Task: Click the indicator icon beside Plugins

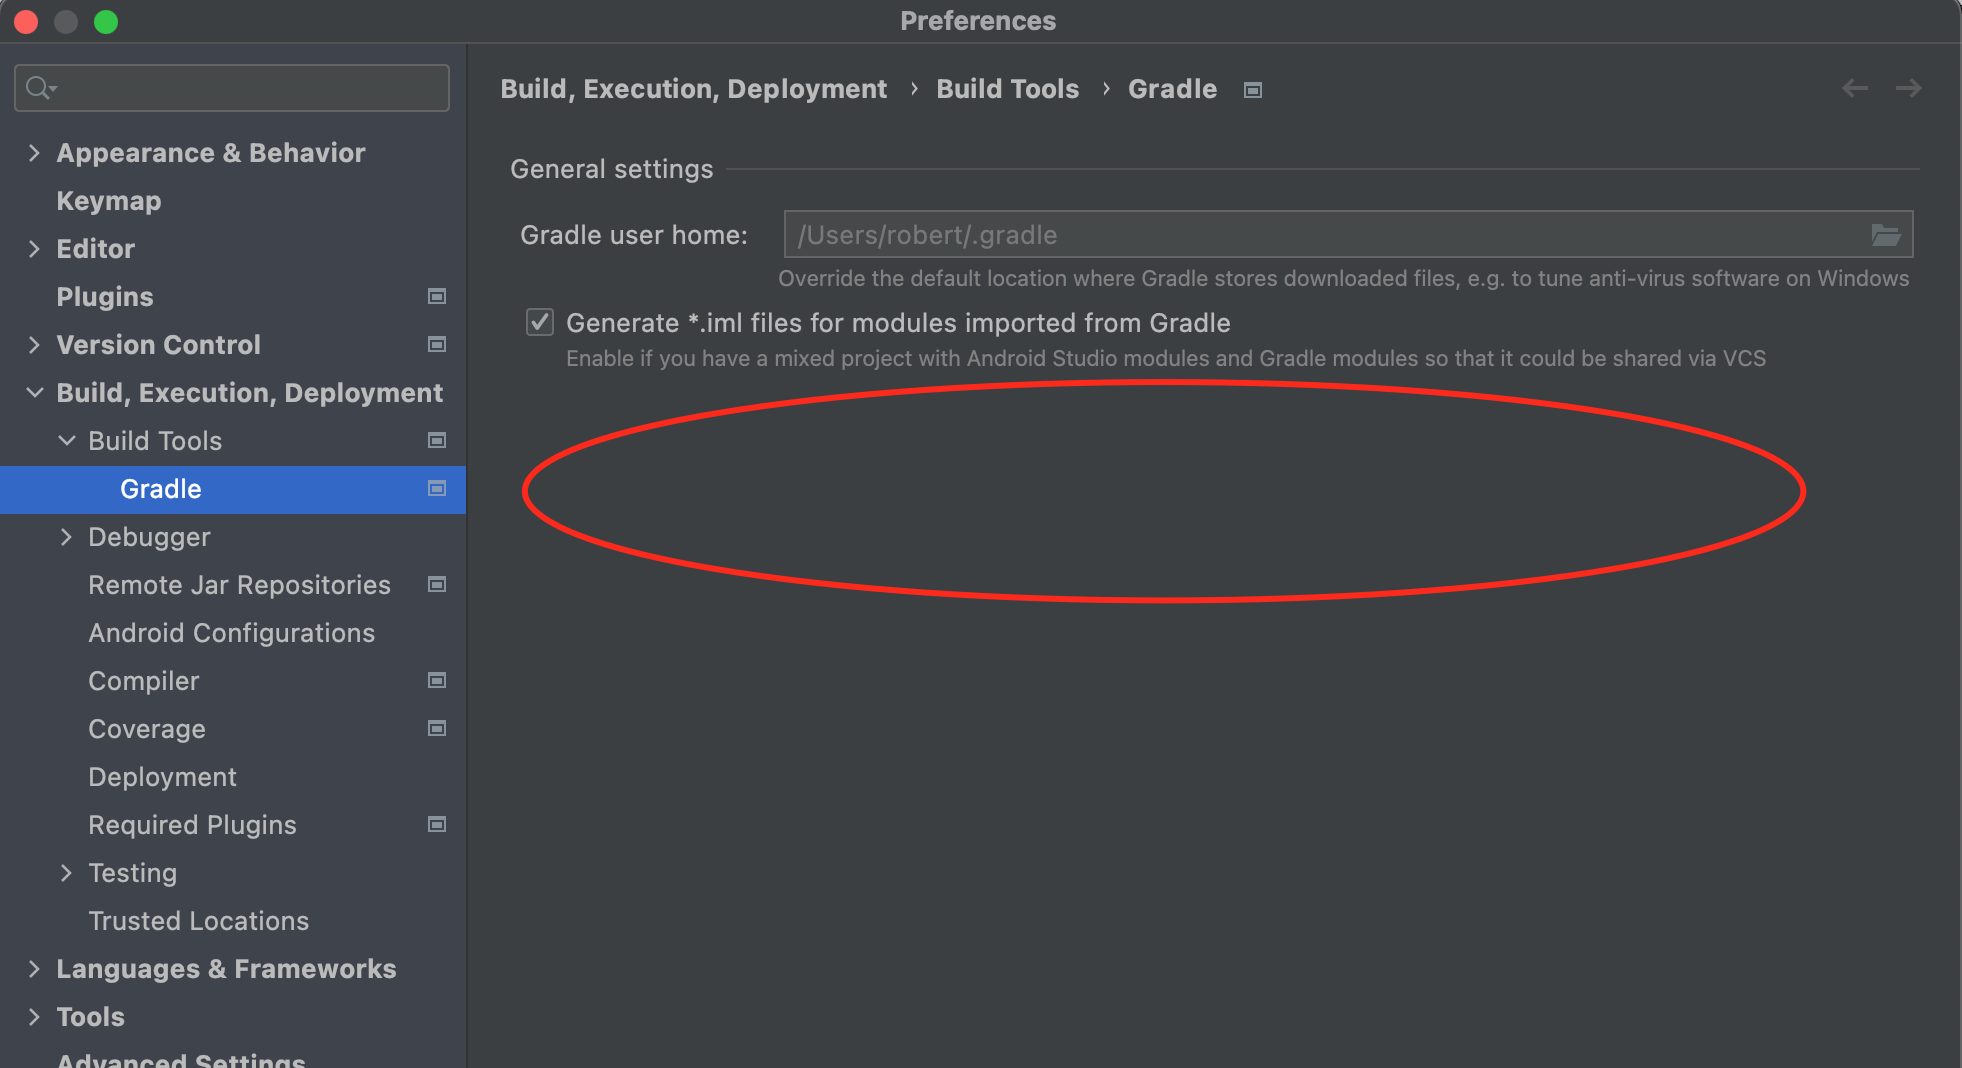Action: (437, 296)
